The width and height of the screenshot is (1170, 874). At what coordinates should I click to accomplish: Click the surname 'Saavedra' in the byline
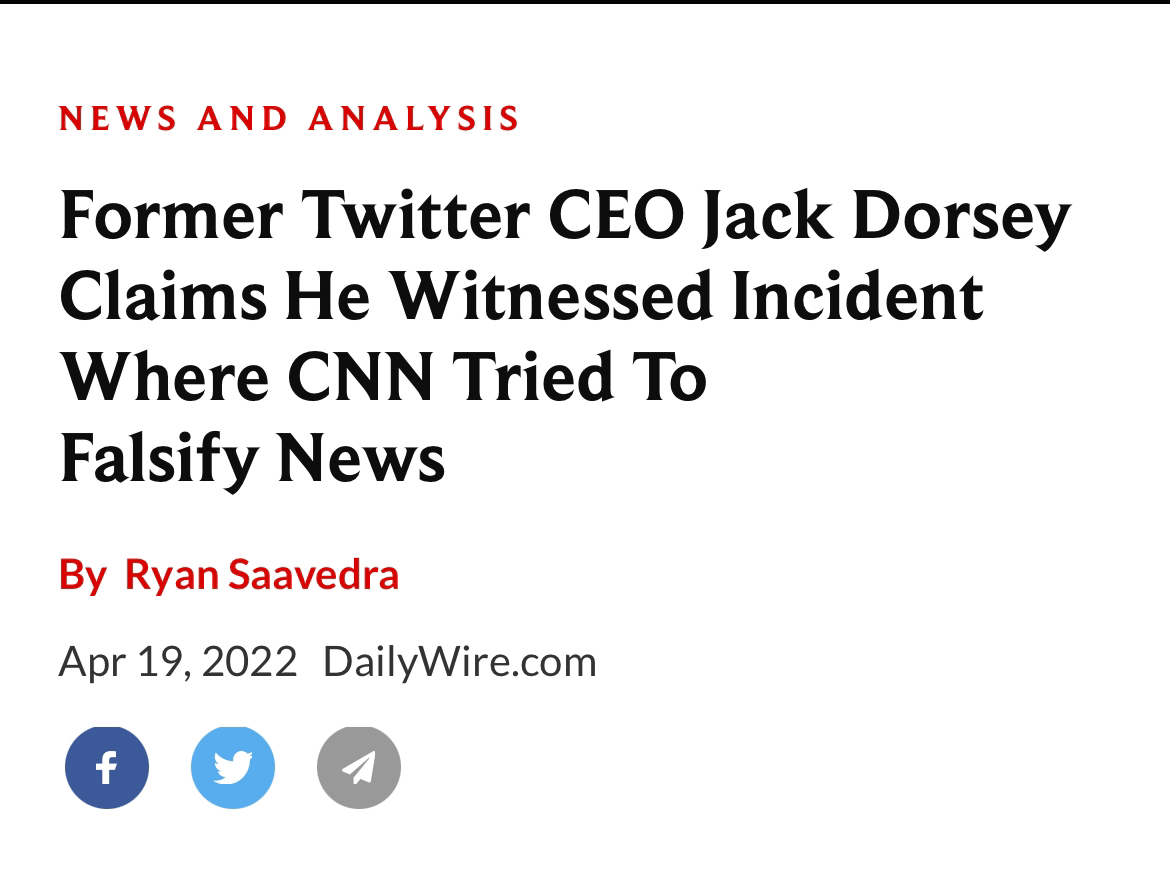tap(313, 575)
